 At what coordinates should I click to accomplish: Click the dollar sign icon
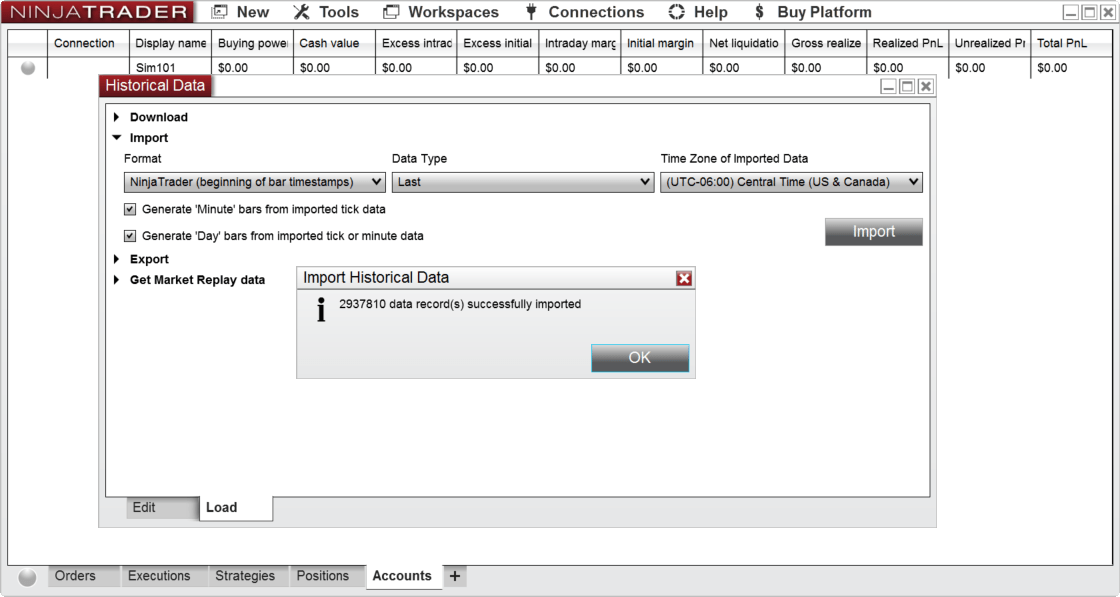(759, 12)
